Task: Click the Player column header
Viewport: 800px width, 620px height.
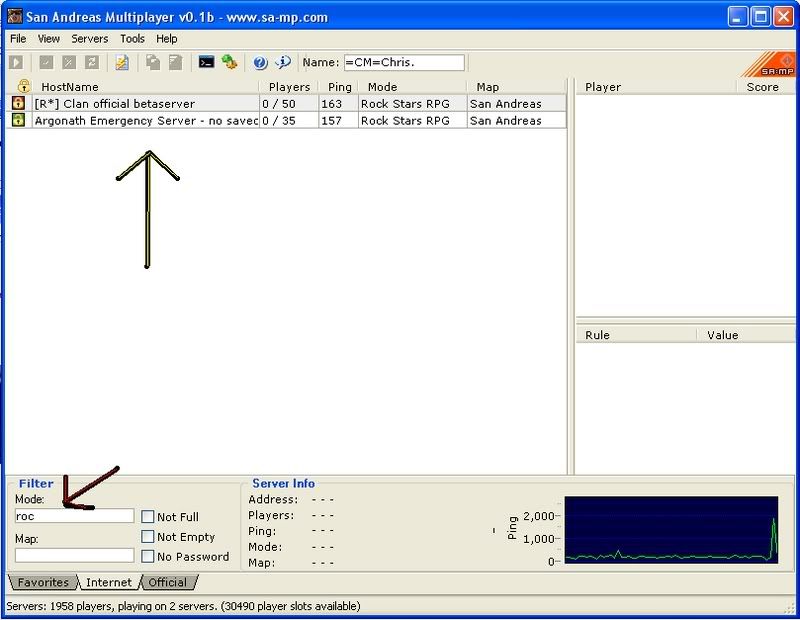Action: pyautogui.click(x=656, y=87)
